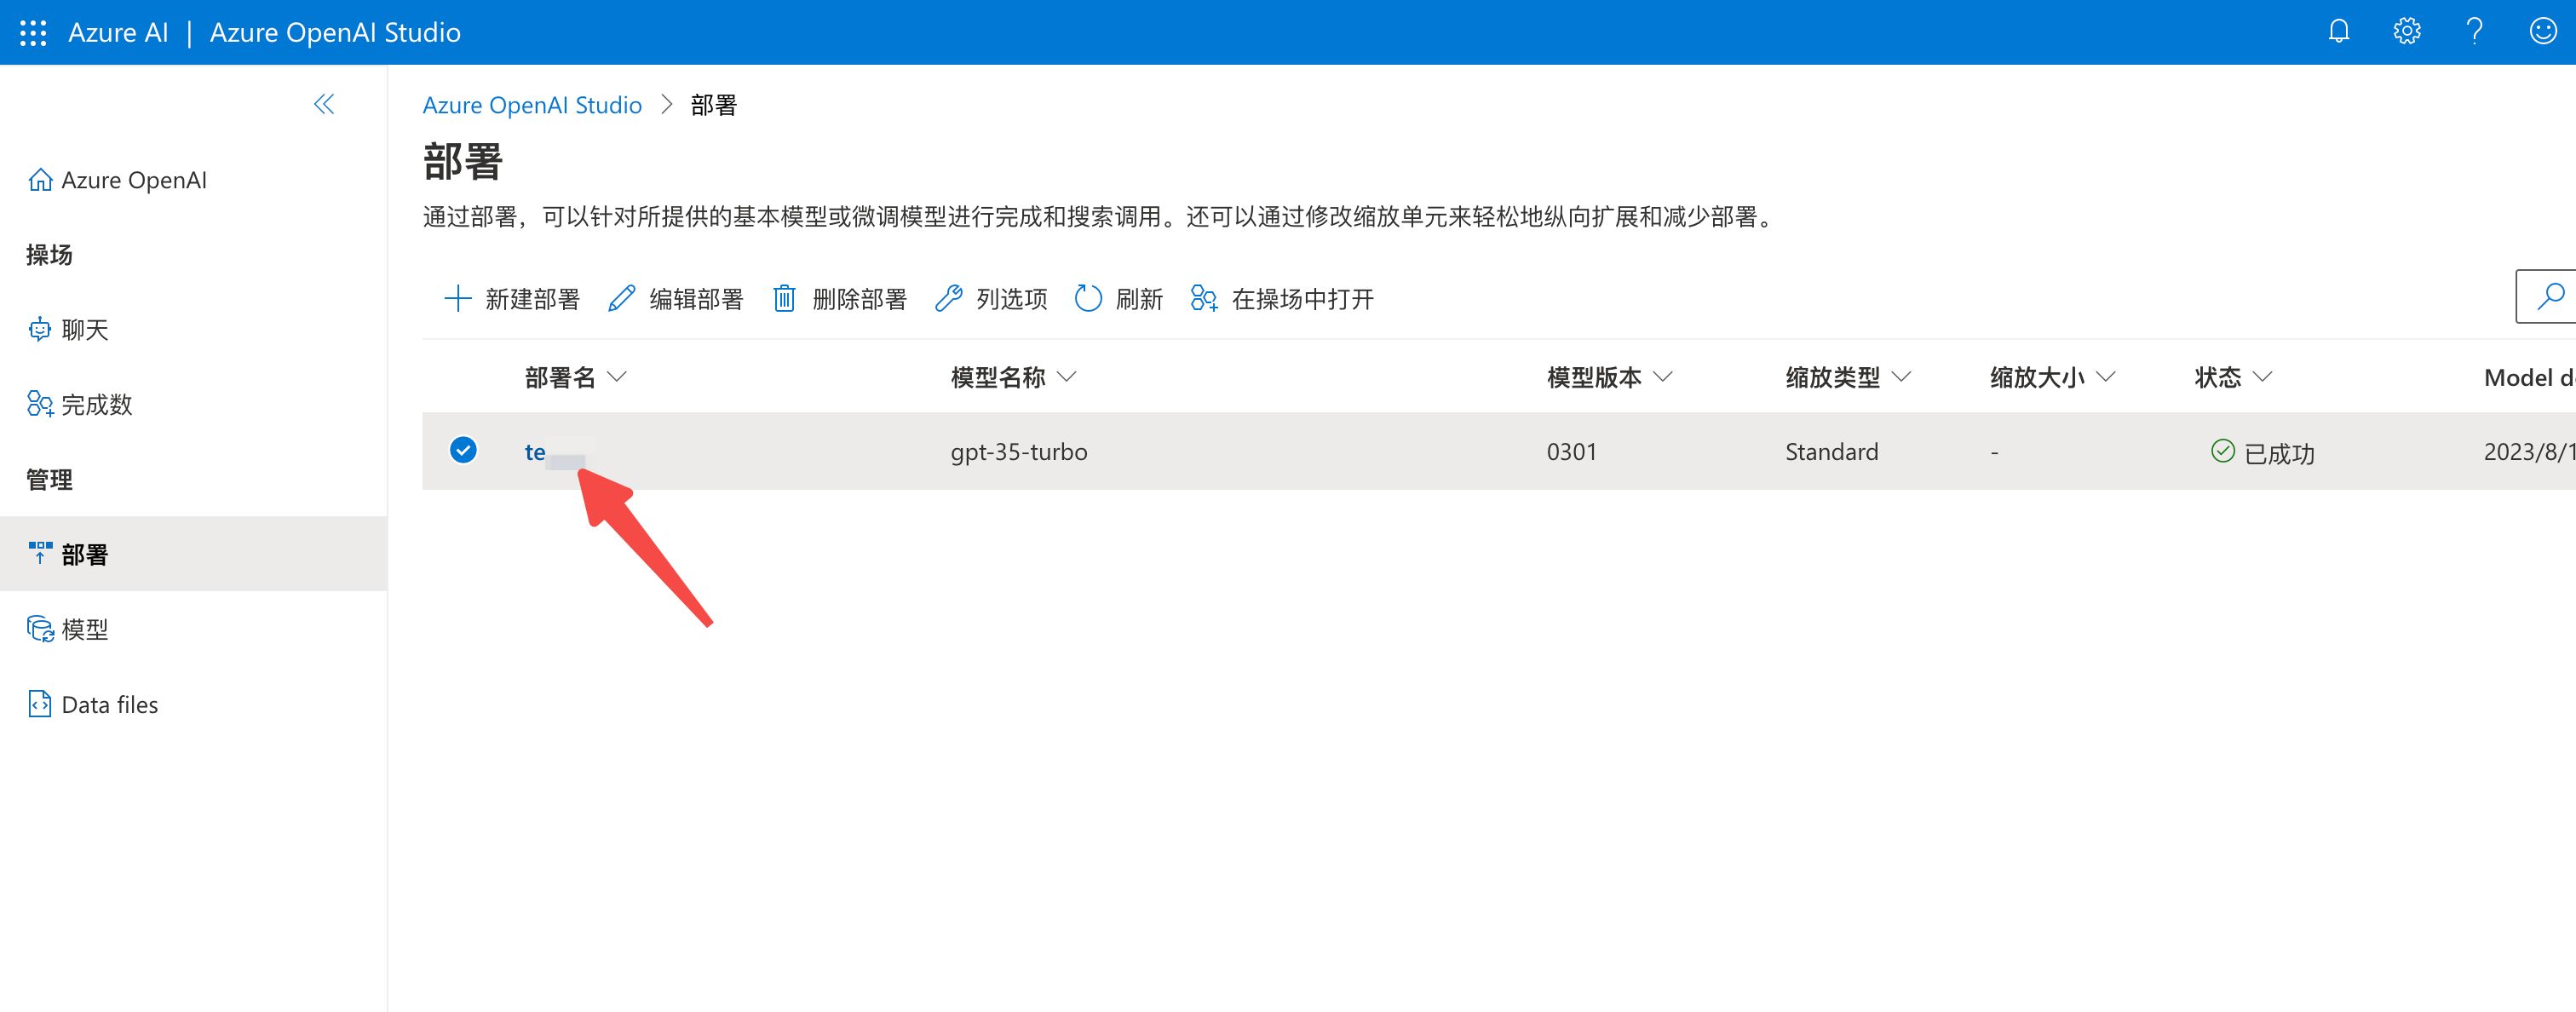Click the green success check icon
Viewport: 2576px width, 1012px height.
(x=2222, y=451)
